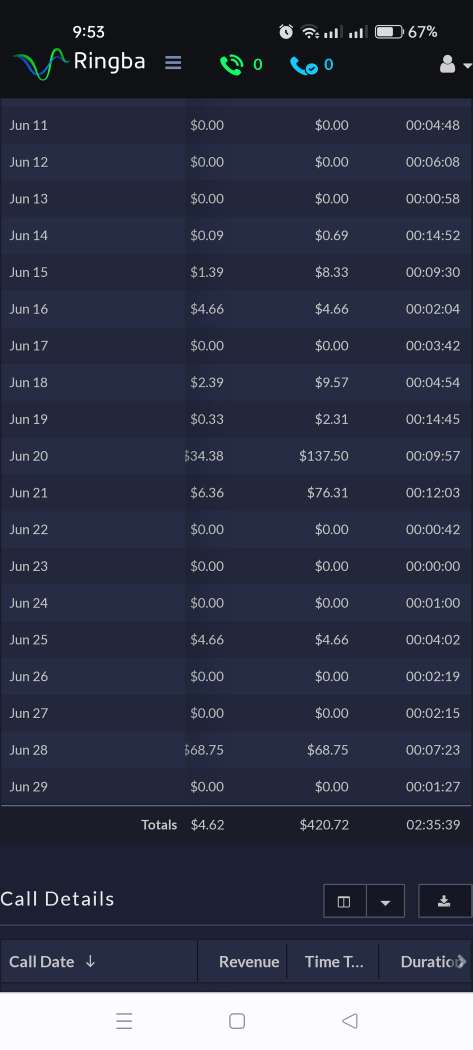Select the Jun 28 summary row

click(236, 750)
